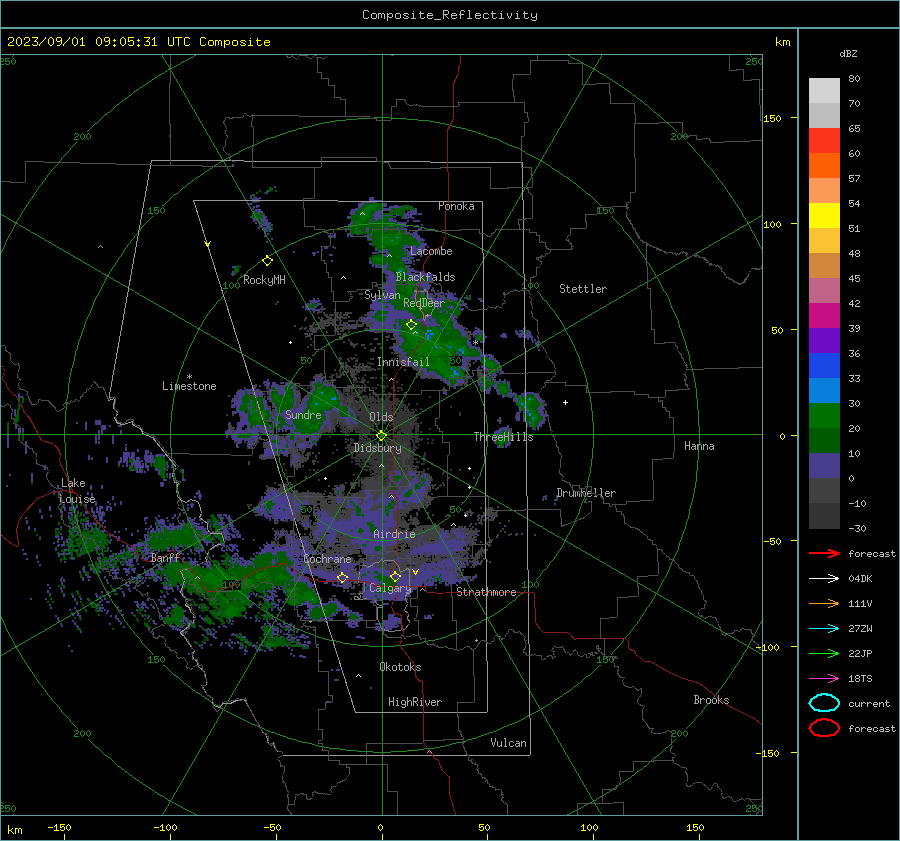Viewport: 900px width, 841px height.
Task: Click the radar center diamond near Olds
Action: point(381,436)
